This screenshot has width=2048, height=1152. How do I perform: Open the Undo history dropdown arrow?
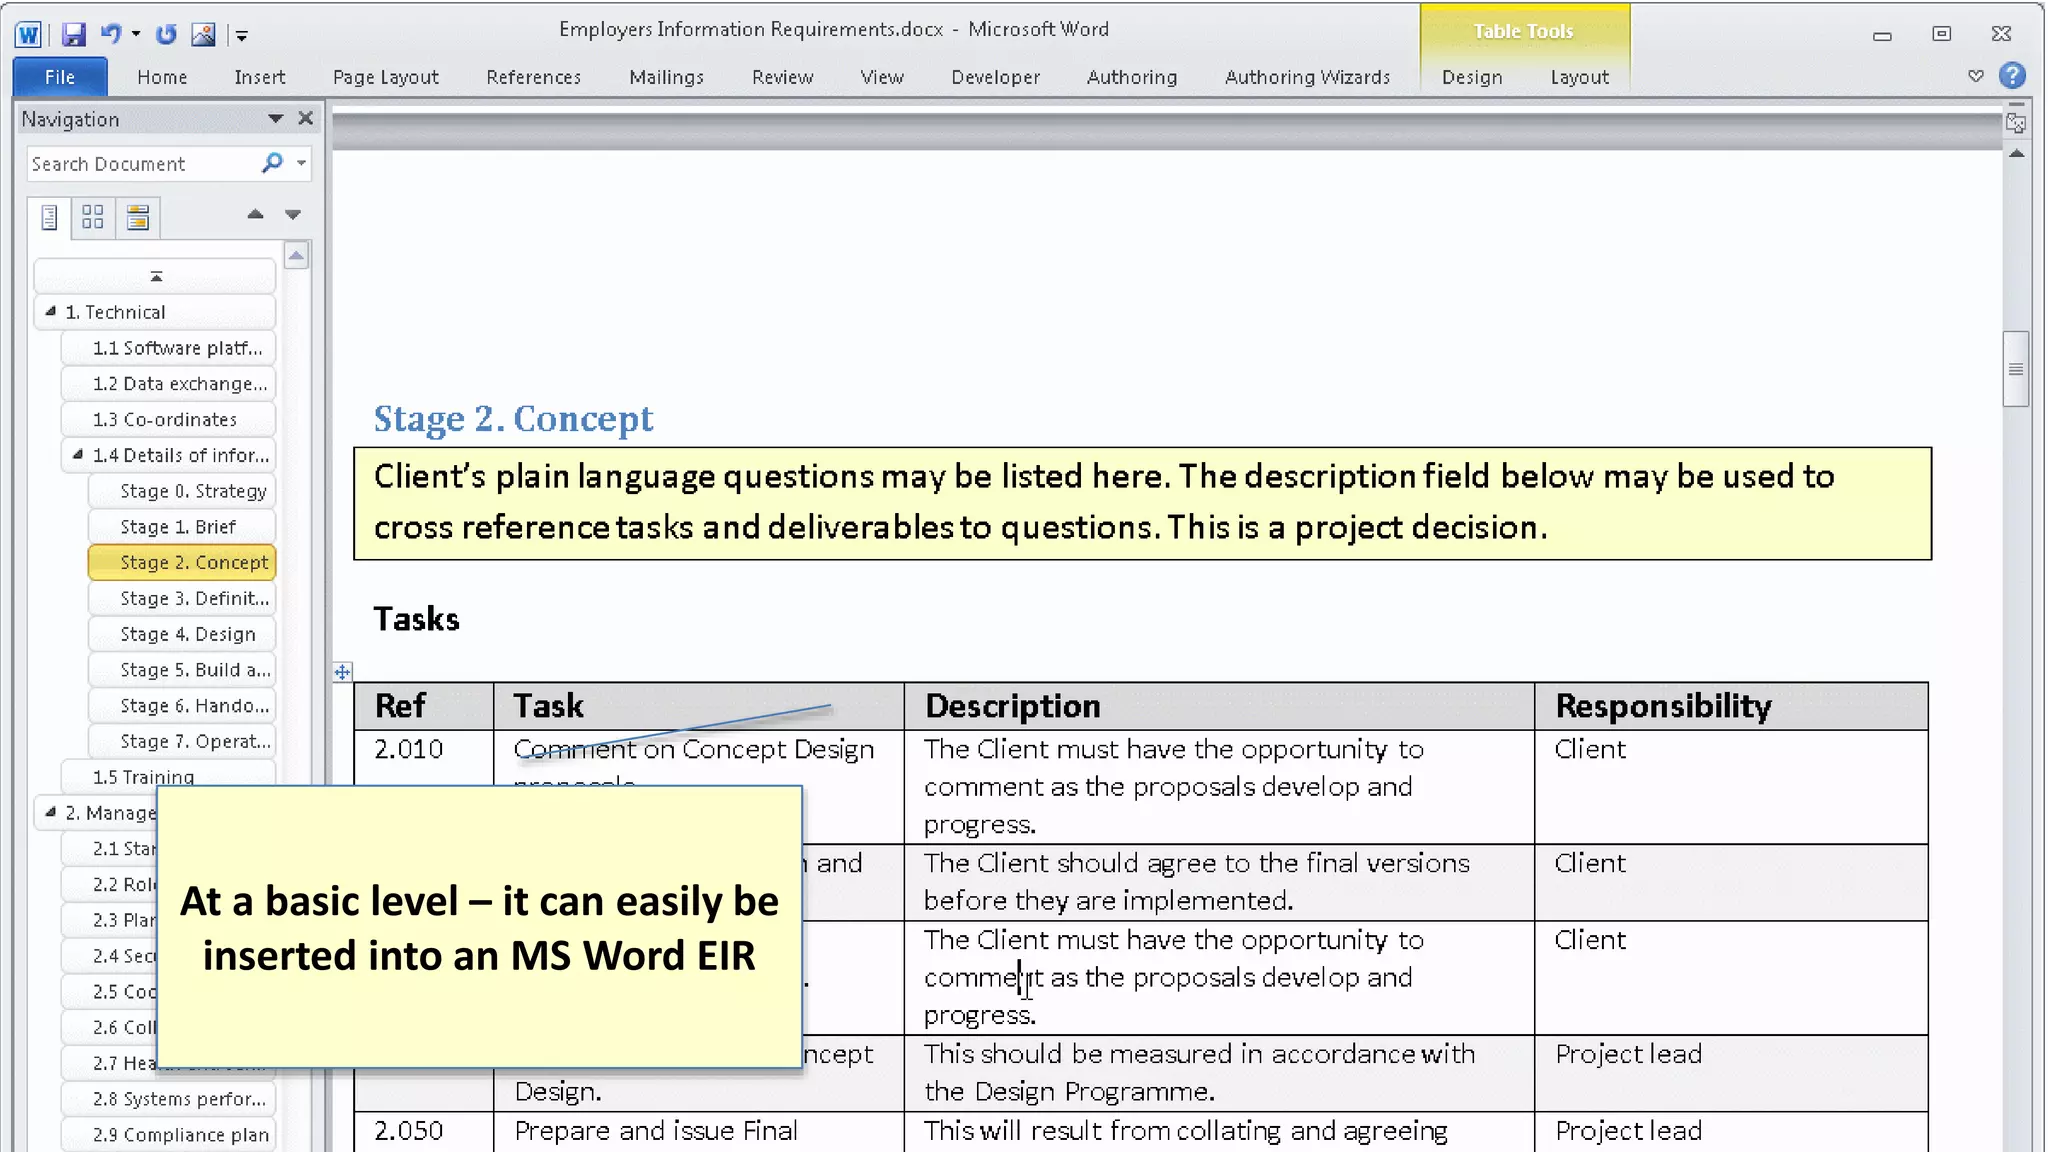point(136,34)
